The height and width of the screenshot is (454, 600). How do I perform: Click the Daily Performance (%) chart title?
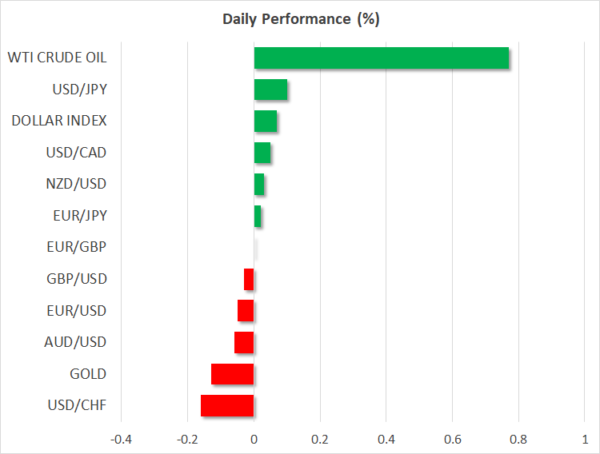tap(300, 19)
